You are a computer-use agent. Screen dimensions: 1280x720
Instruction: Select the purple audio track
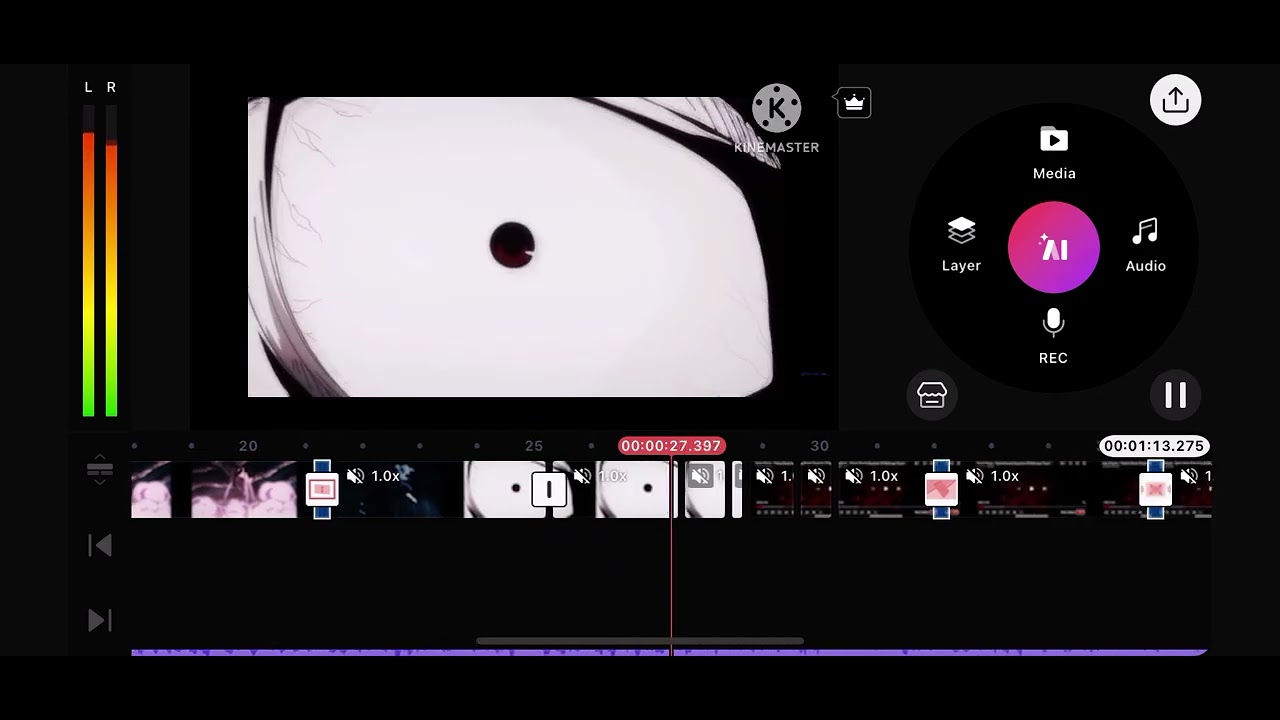pos(670,652)
